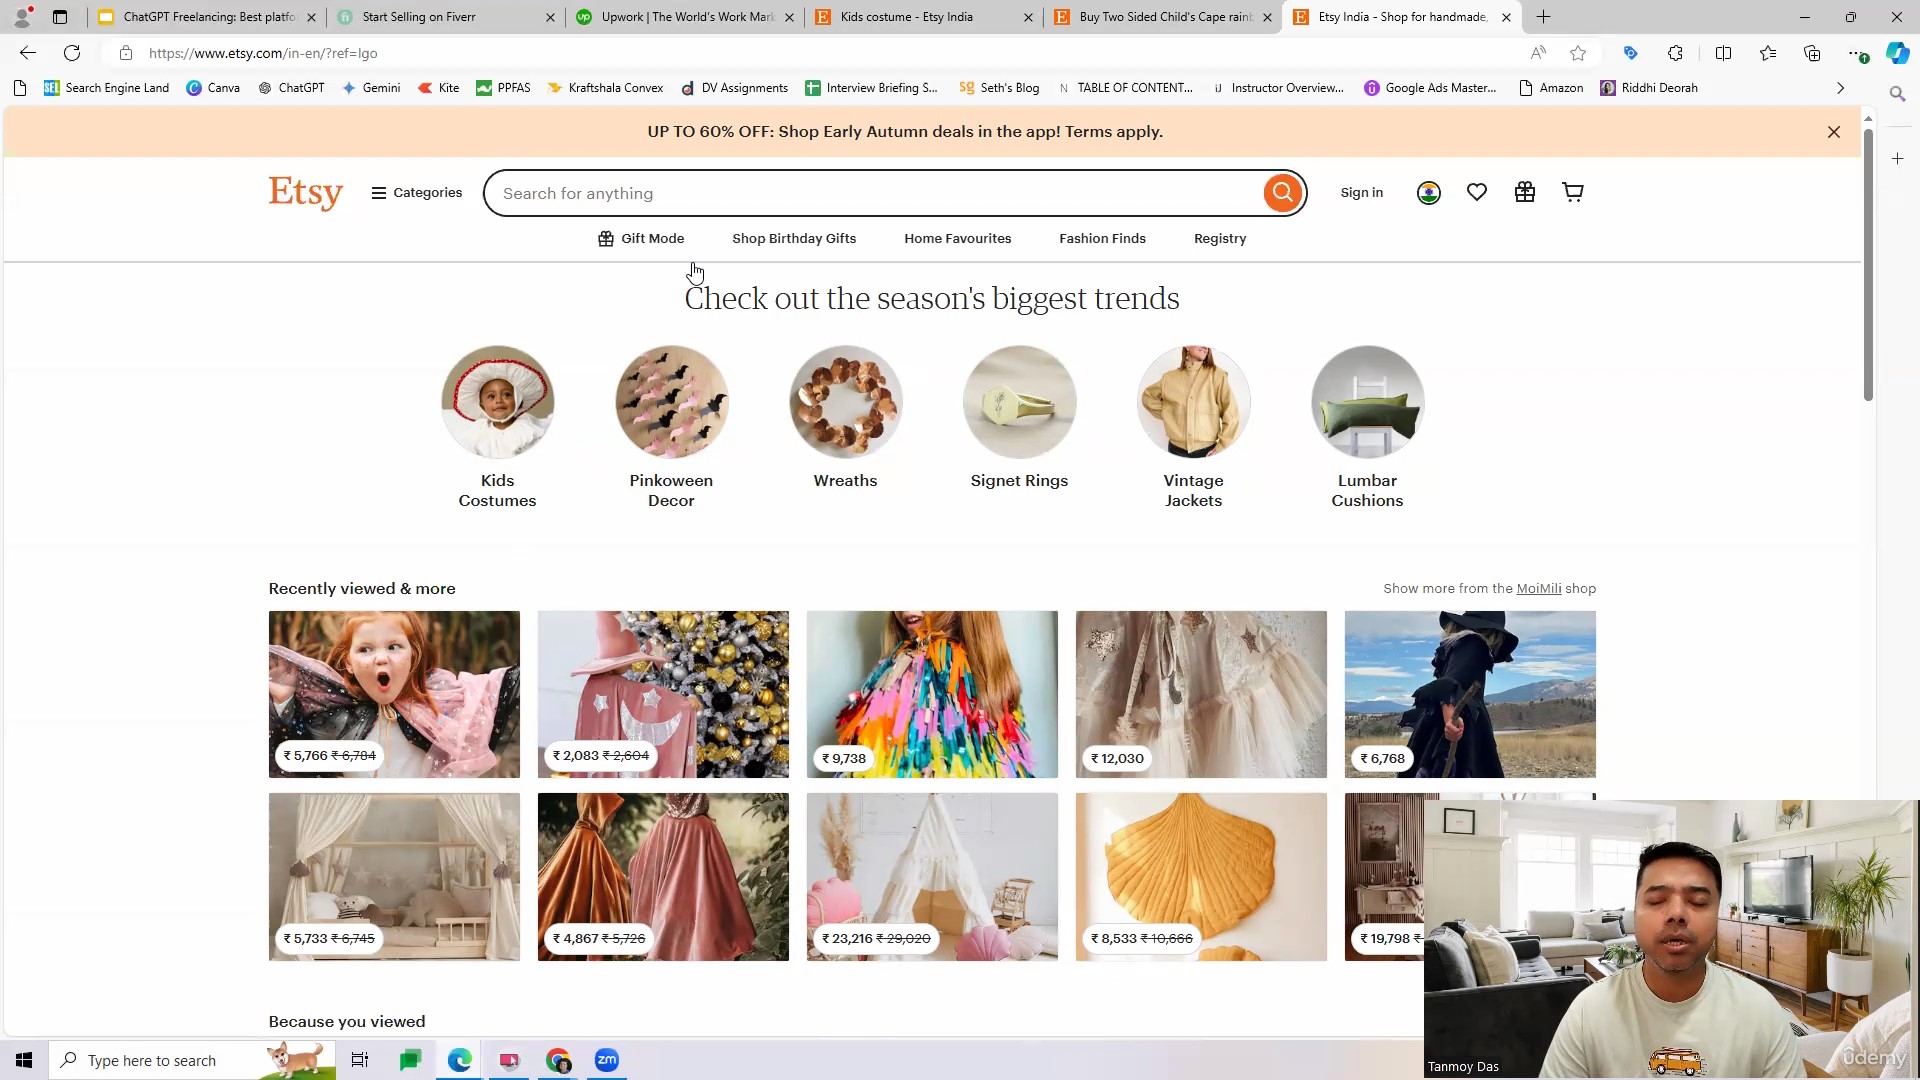Open Edge Collections icon

tap(1812, 53)
